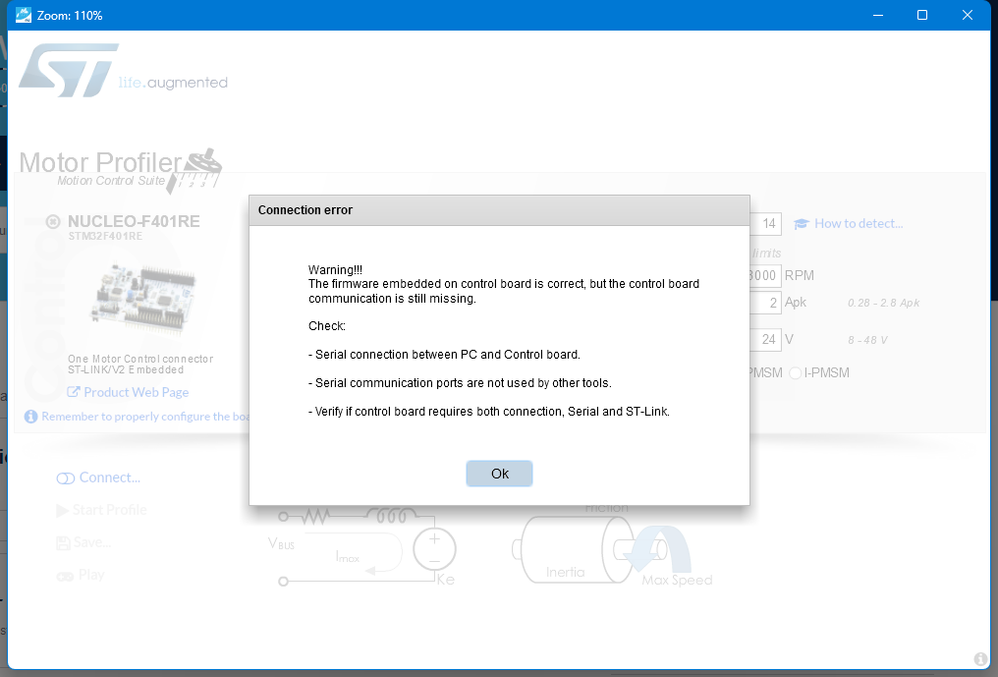Click the Connect toggle icon

(x=66, y=478)
